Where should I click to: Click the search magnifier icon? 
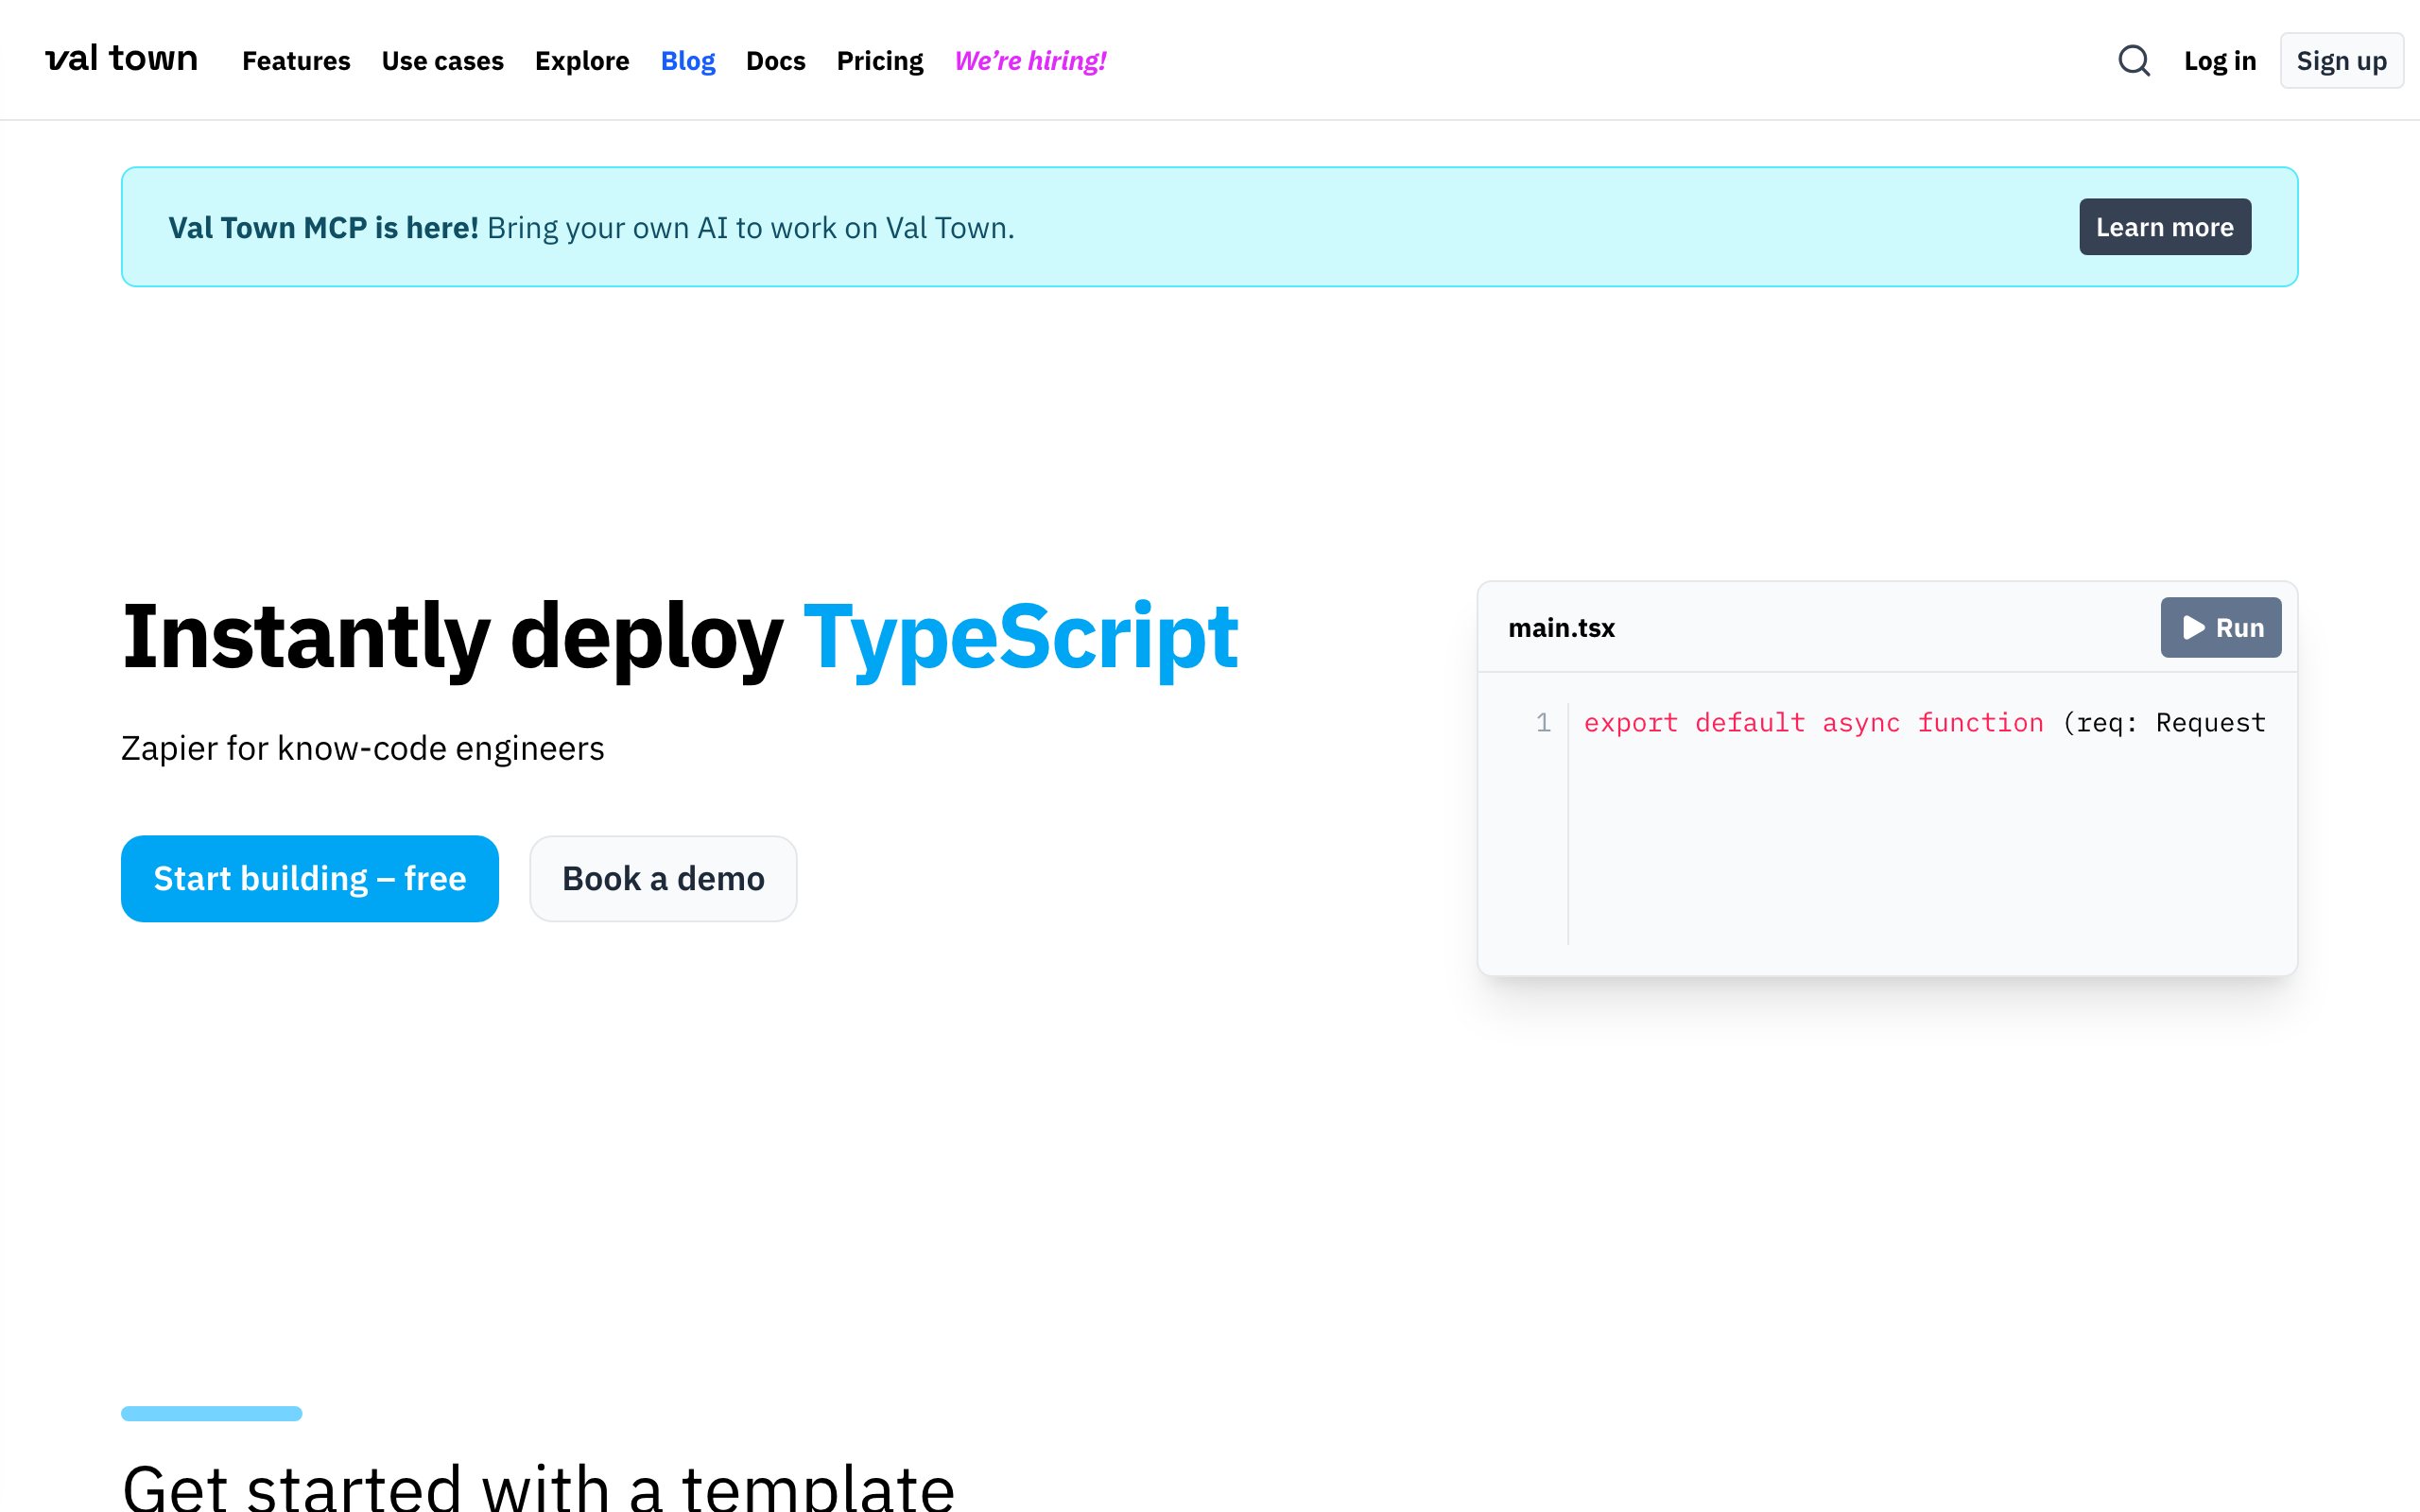click(2133, 61)
